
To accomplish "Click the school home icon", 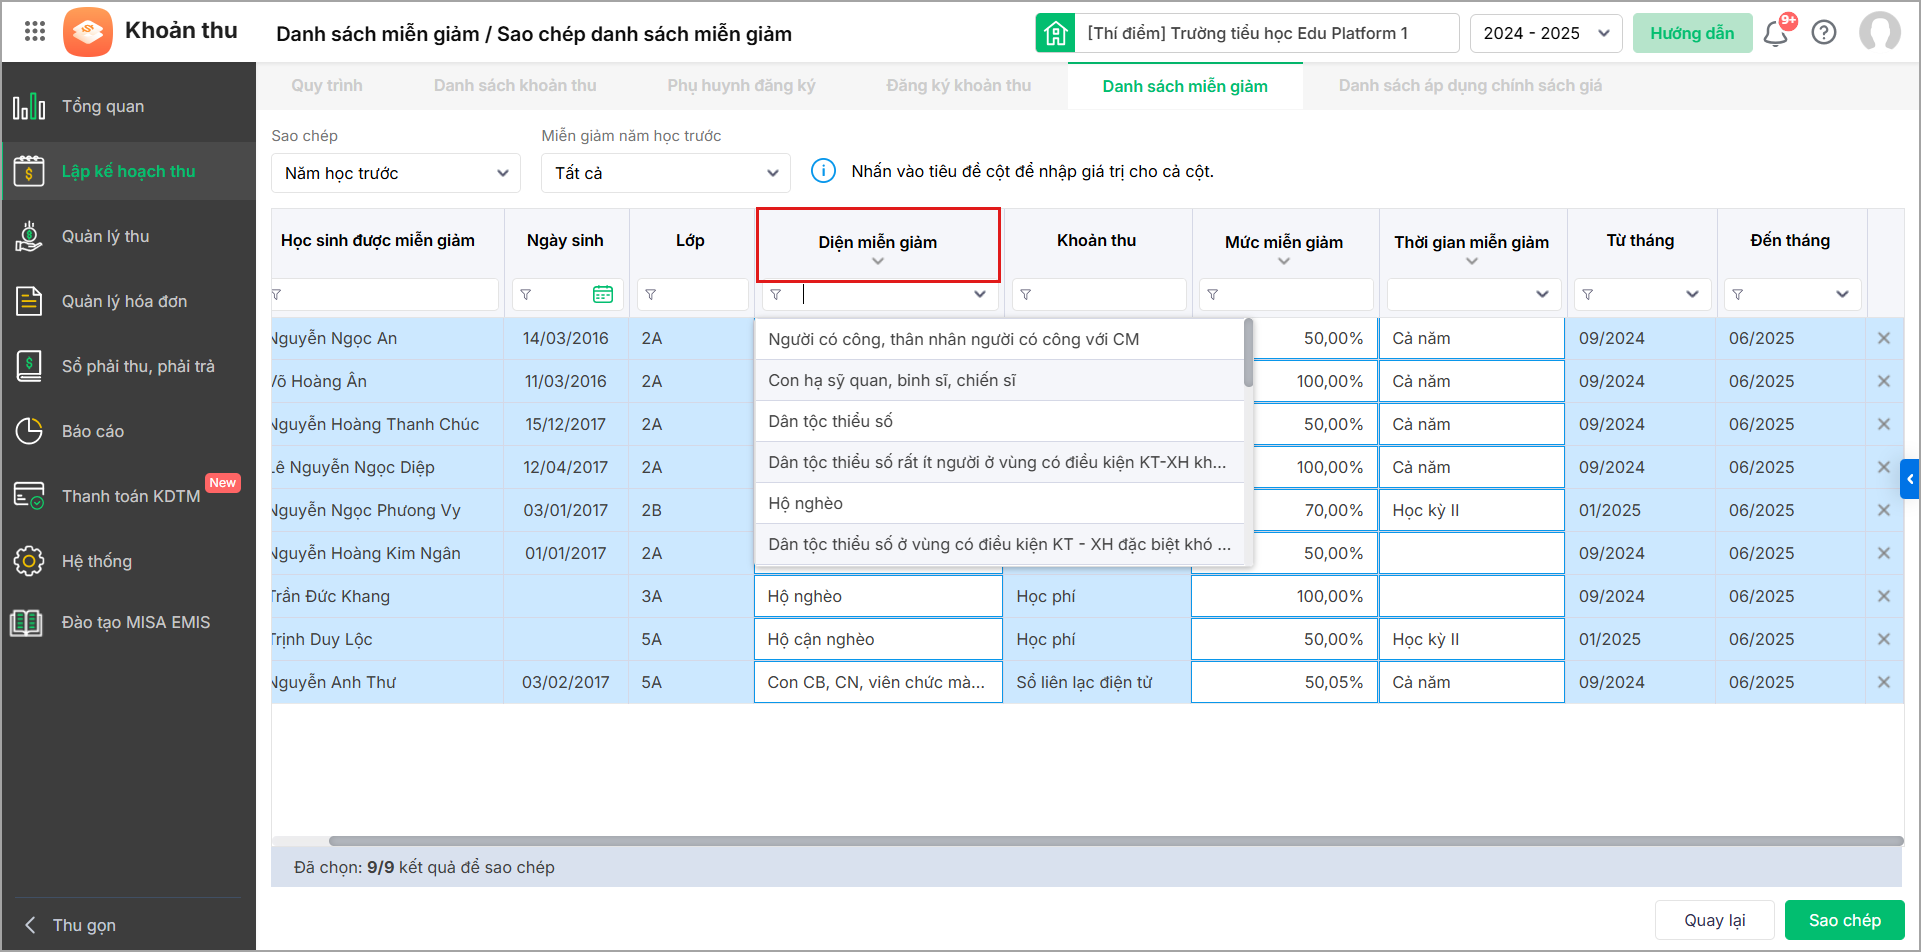I will [1055, 33].
